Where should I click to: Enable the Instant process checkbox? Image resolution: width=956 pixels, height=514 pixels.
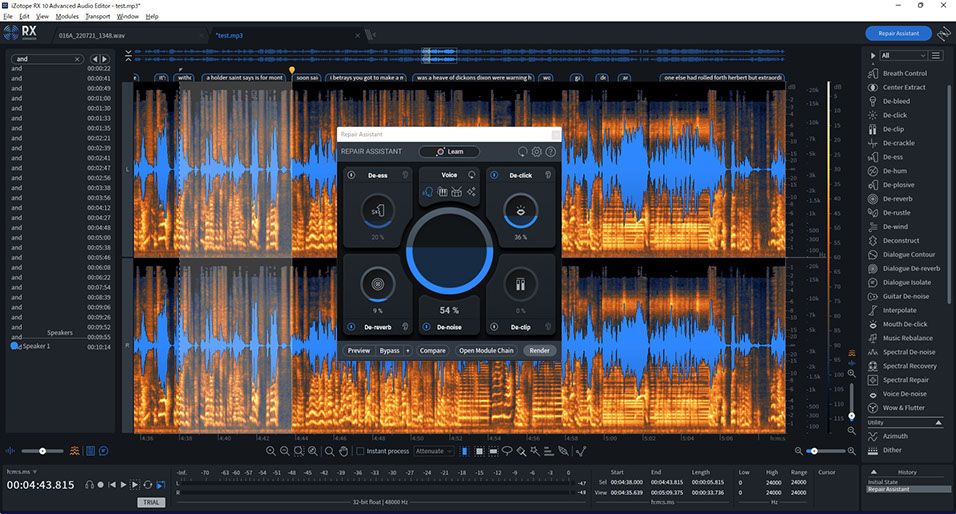click(360, 452)
